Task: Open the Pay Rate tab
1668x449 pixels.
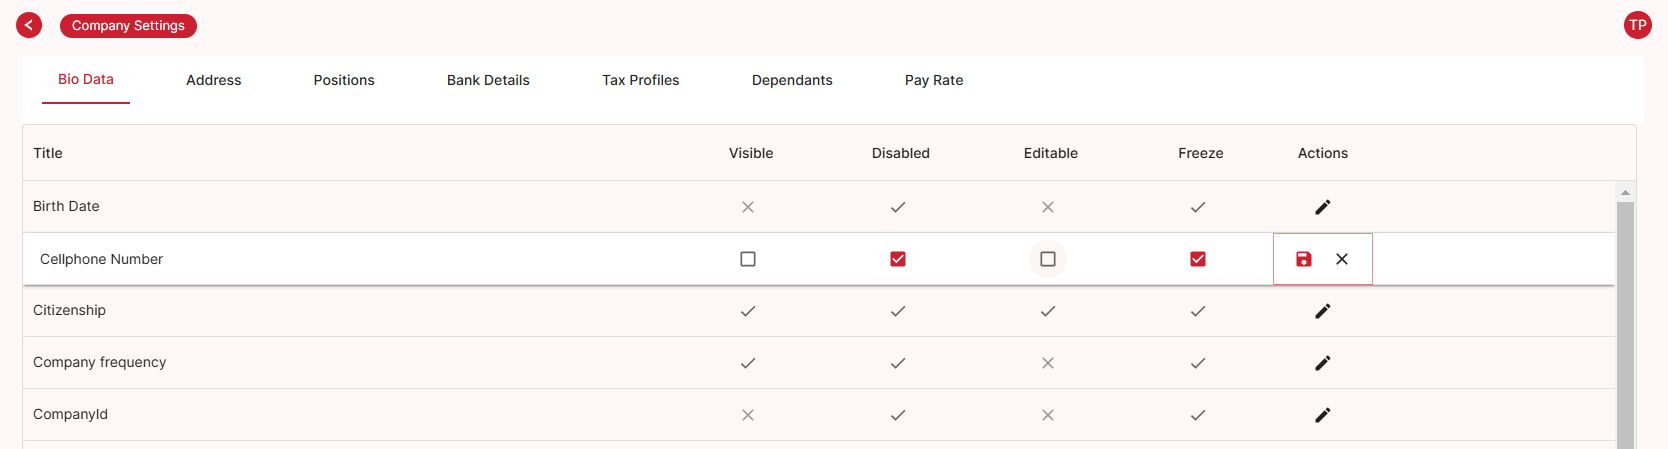Action: (x=934, y=80)
